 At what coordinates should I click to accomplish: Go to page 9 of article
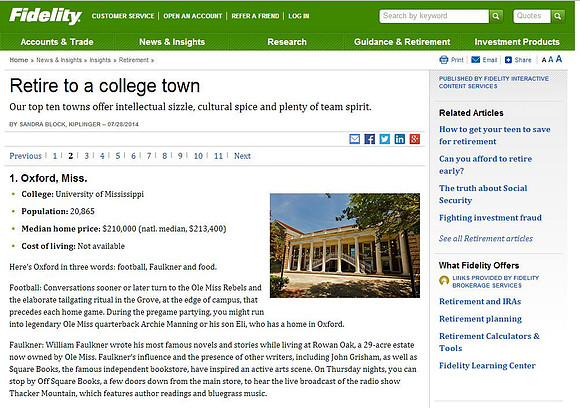click(x=180, y=156)
